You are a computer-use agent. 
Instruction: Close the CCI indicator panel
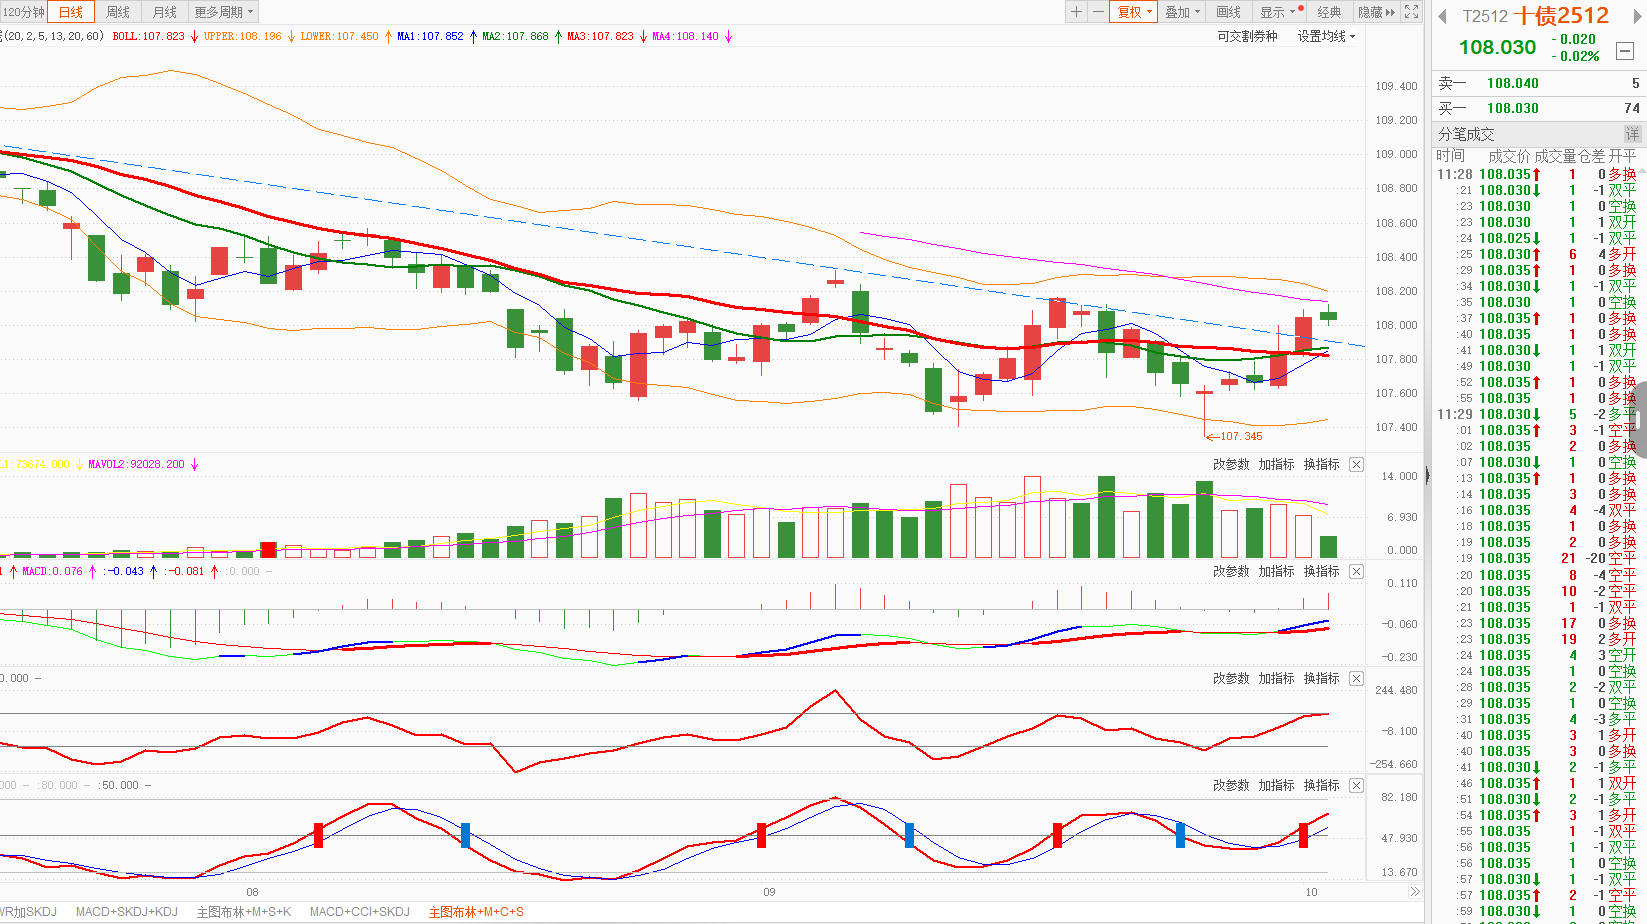coord(1356,678)
